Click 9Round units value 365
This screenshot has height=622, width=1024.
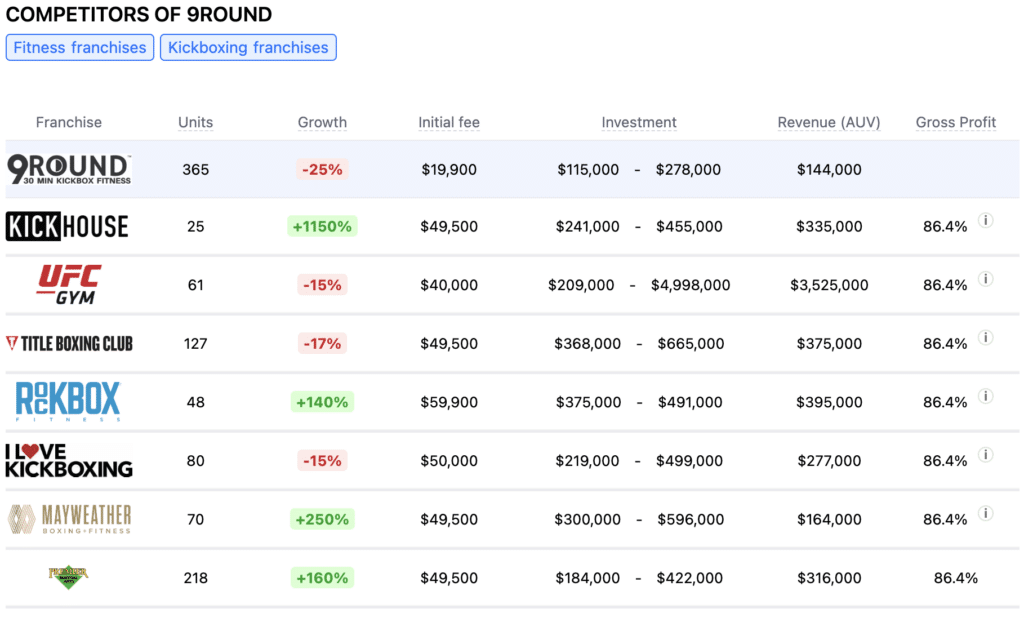(x=195, y=169)
